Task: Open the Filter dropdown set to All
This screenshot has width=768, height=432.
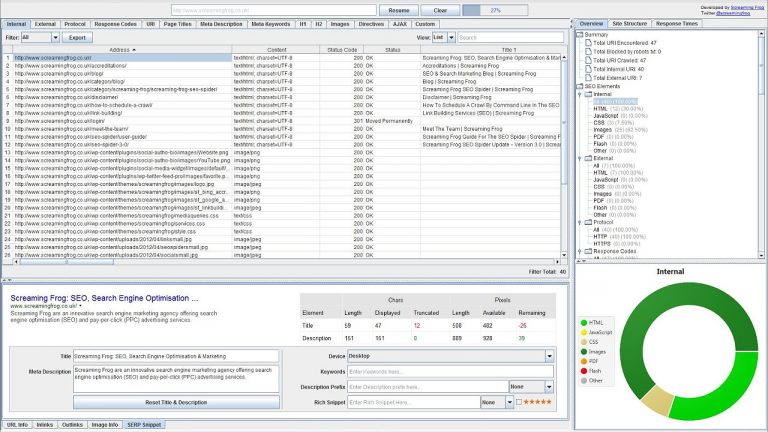Action: 40,37
